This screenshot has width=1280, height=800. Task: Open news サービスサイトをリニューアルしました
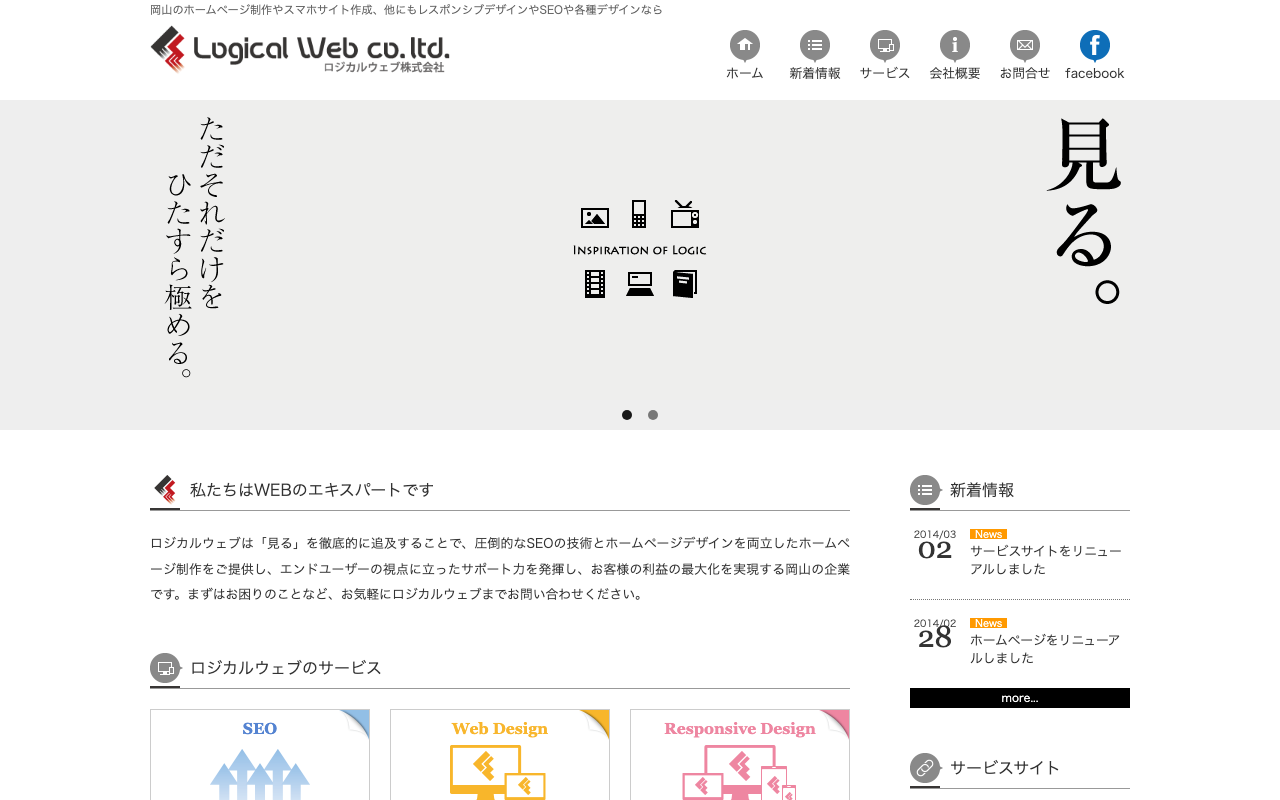point(1046,560)
